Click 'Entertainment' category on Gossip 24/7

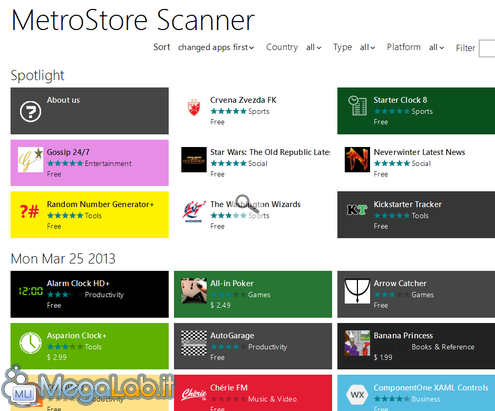click(108, 164)
